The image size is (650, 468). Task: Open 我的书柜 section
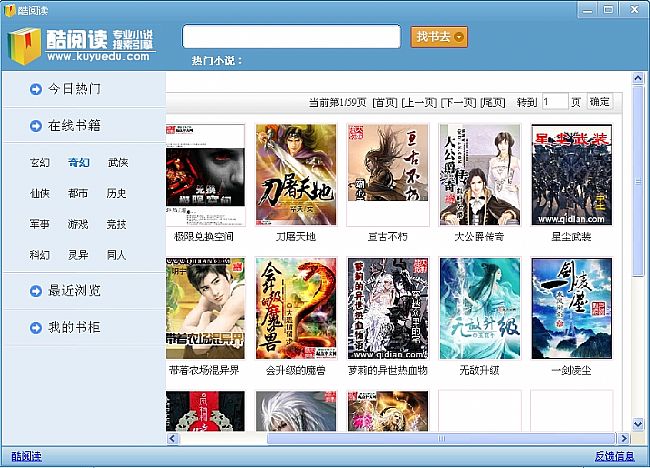pos(74,327)
